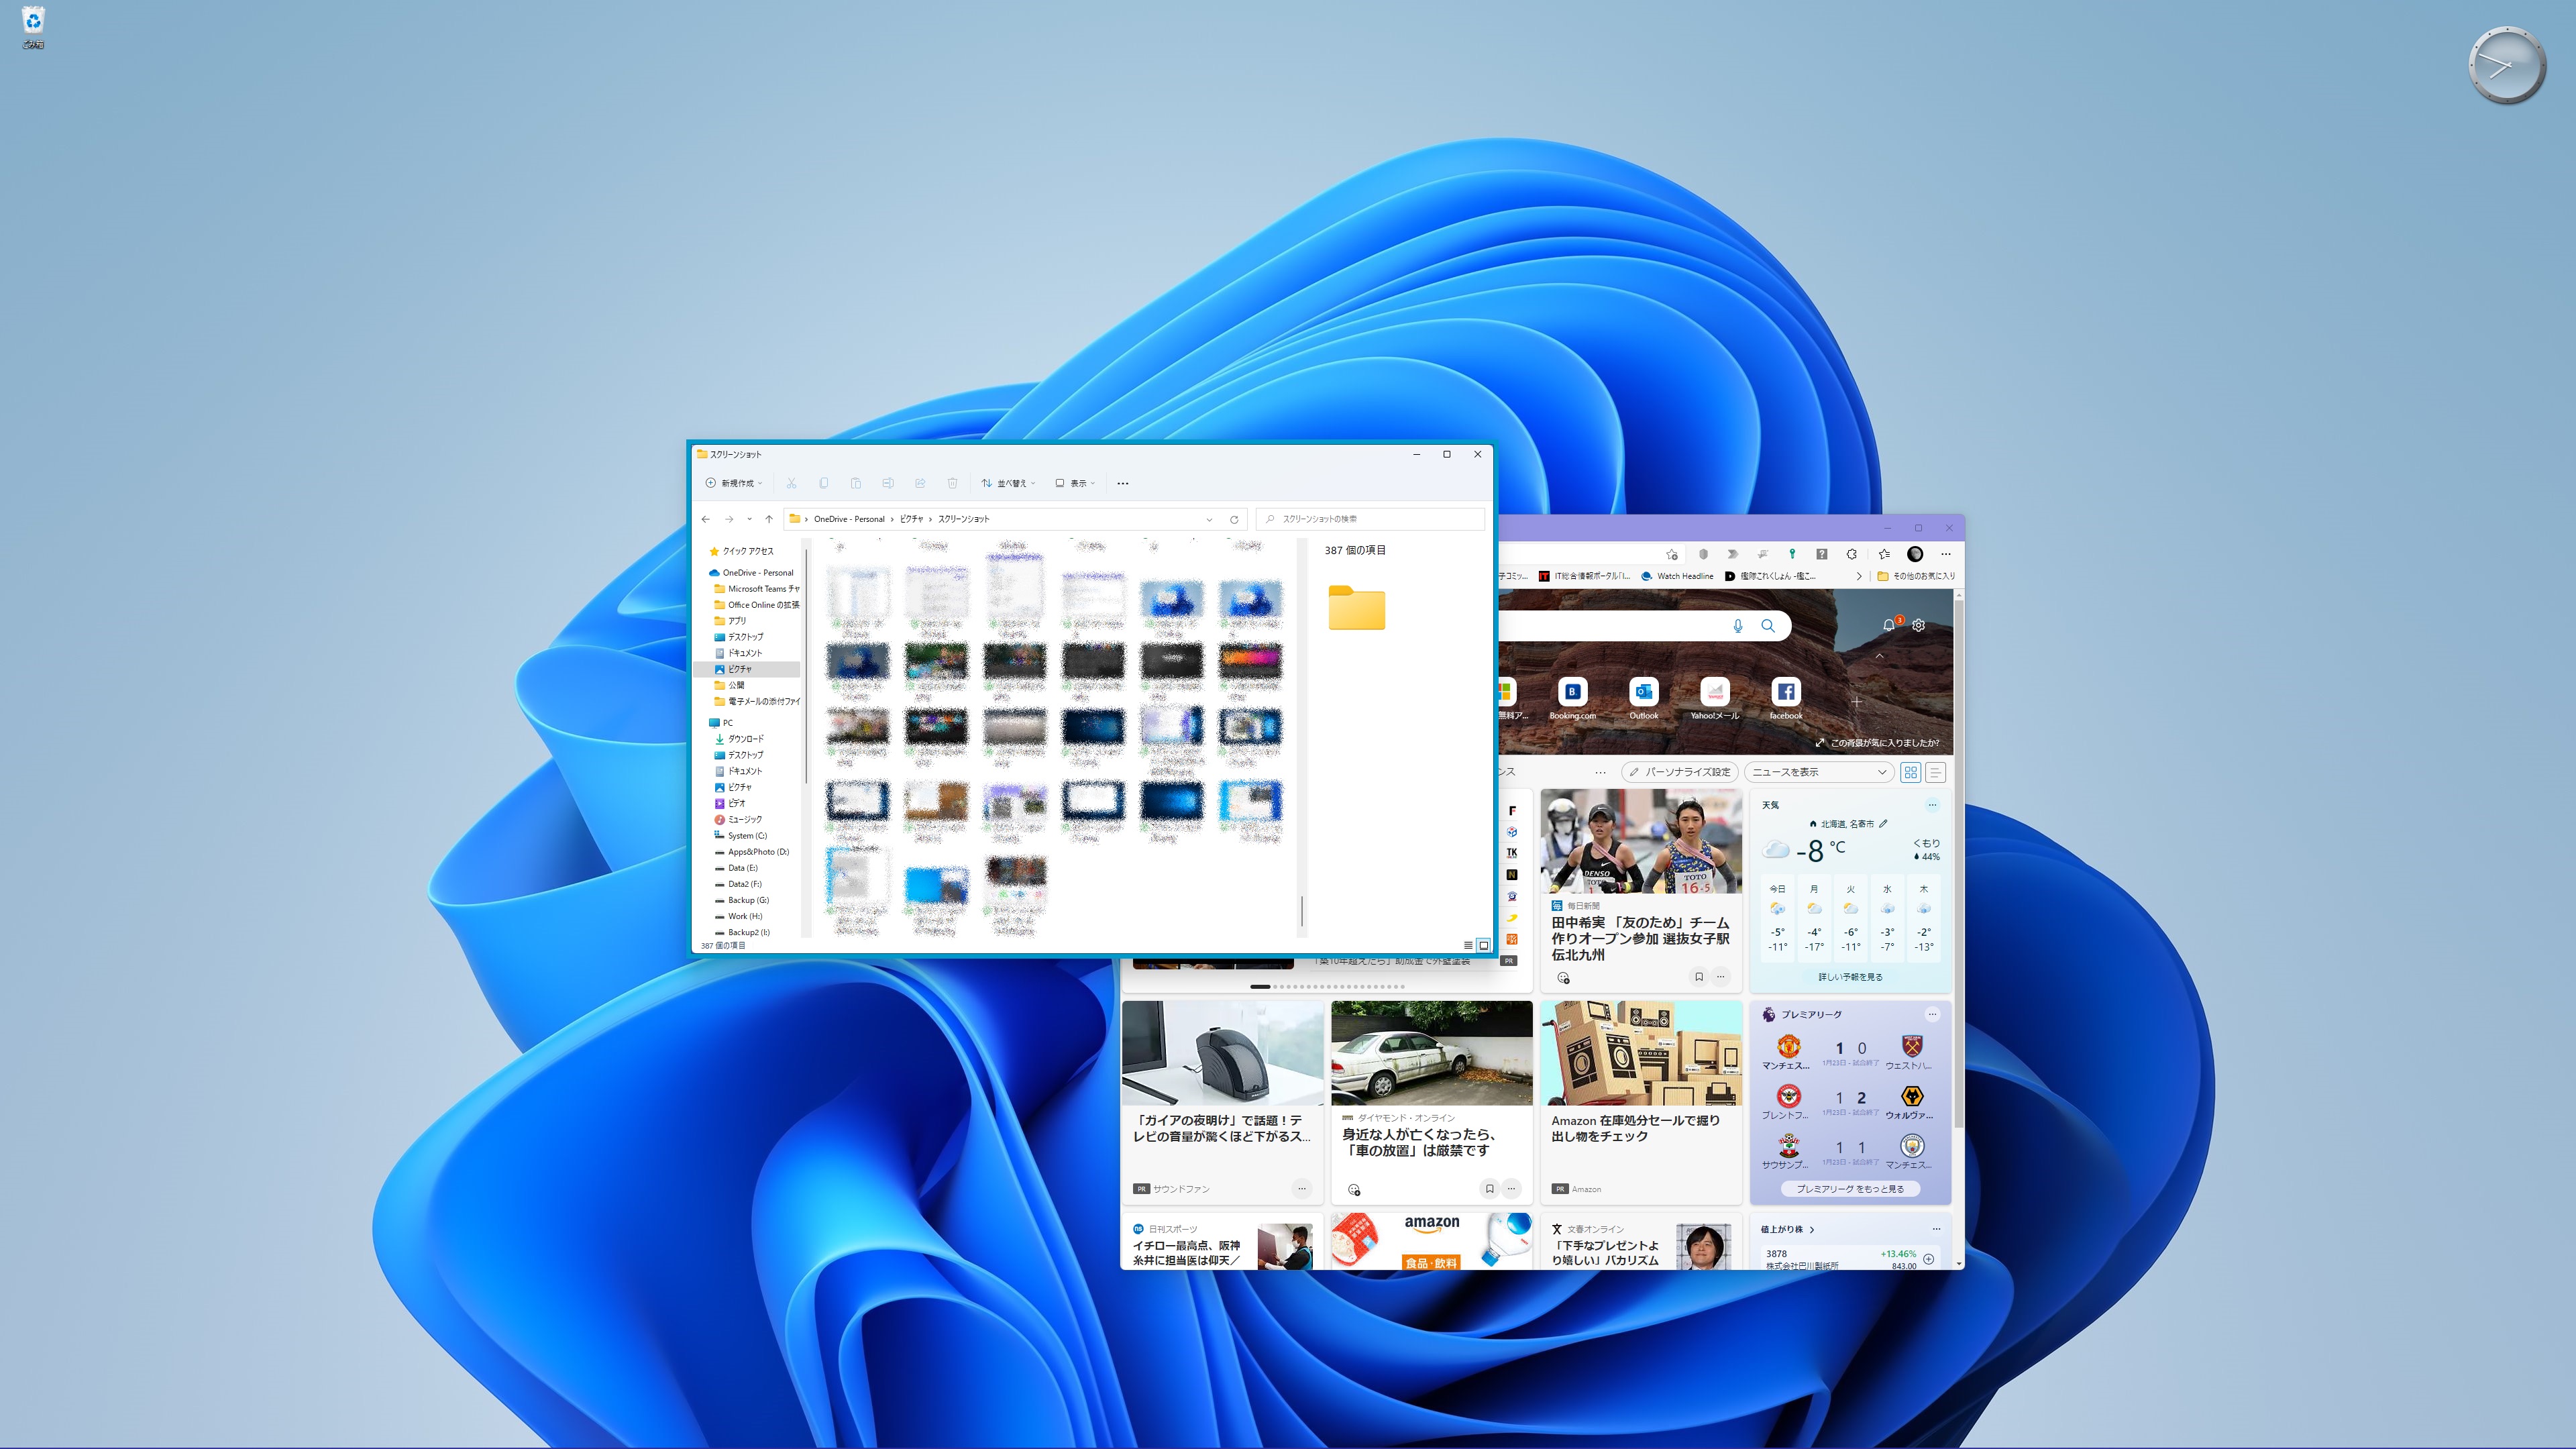Open the 新規作成 dropdown in Explorer
The width and height of the screenshot is (2576, 1449).
(735, 483)
